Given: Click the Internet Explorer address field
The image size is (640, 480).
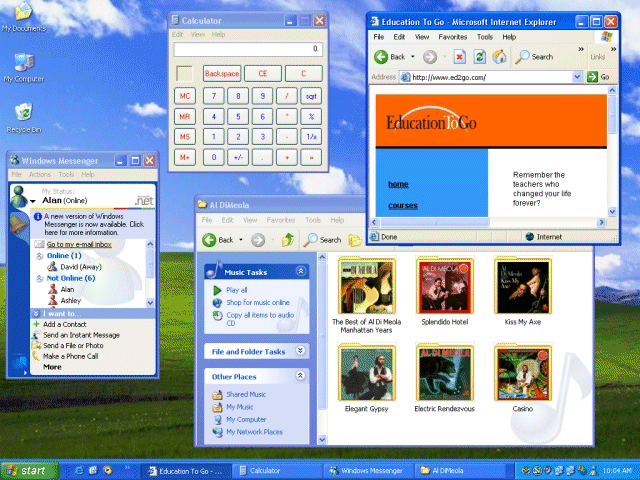Looking at the screenshot, I should (x=491, y=77).
